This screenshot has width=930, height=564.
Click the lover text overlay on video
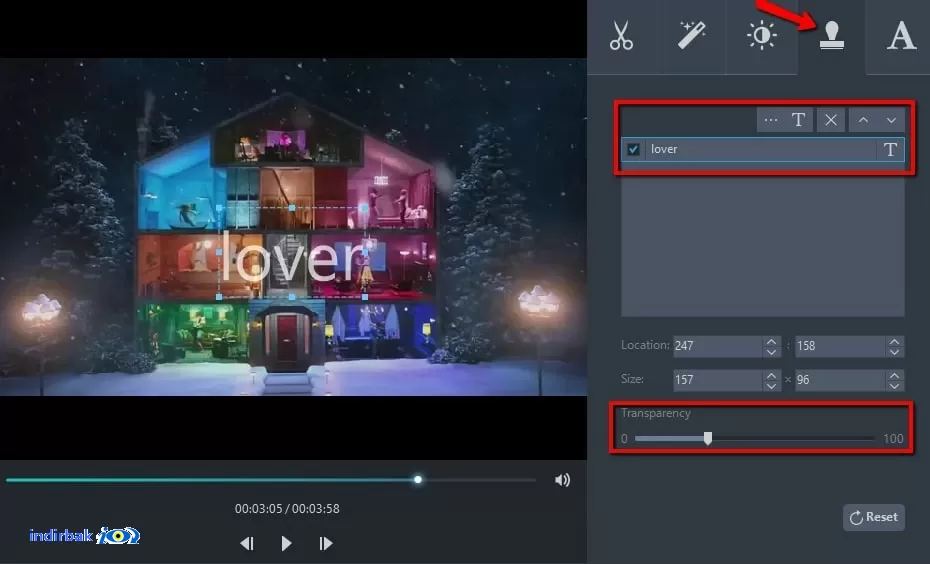[292, 257]
